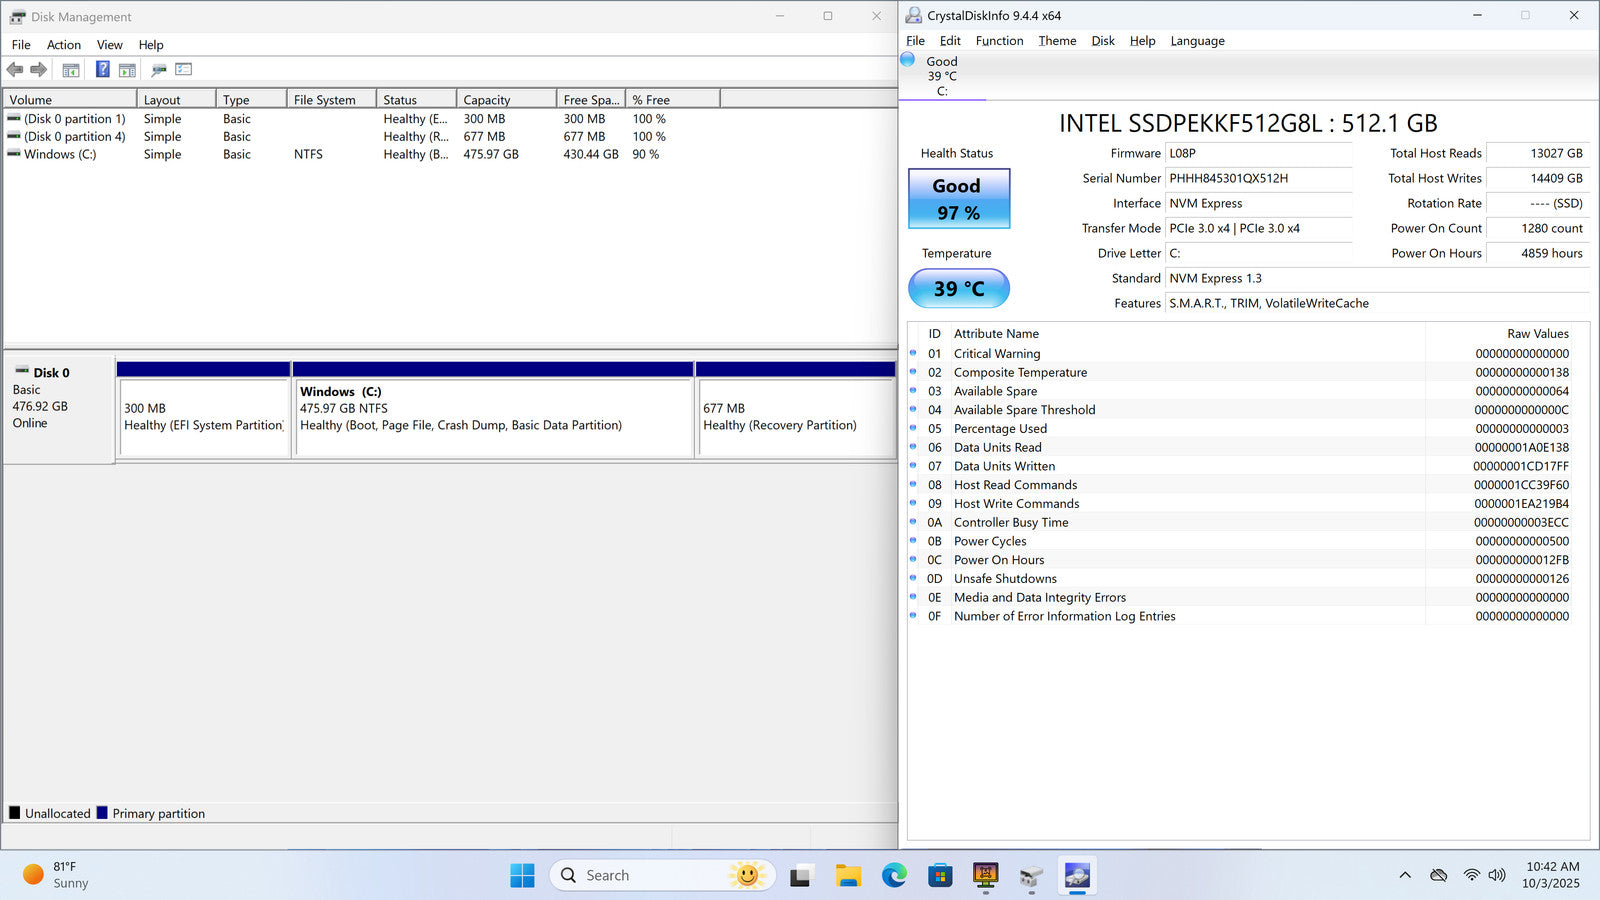Click the Good 97 % health status button
1600x900 pixels.
coord(959,199)
